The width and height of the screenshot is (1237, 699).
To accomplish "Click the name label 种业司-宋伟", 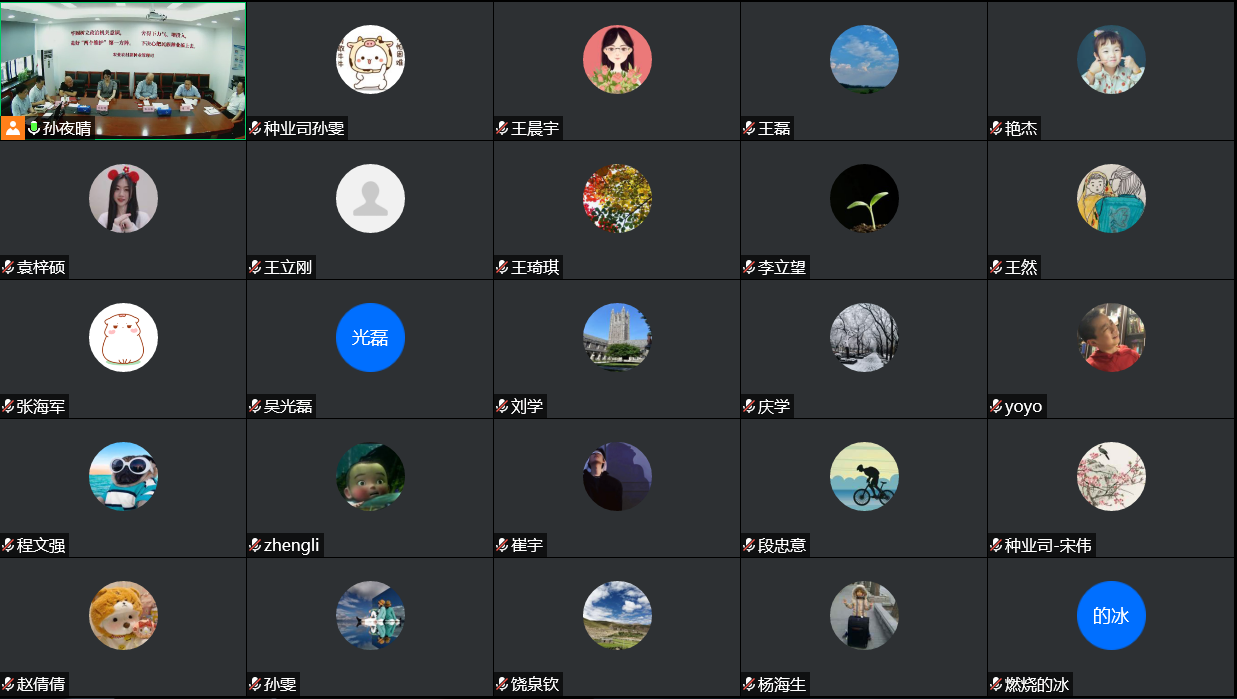I will (x=1048, y=545).
